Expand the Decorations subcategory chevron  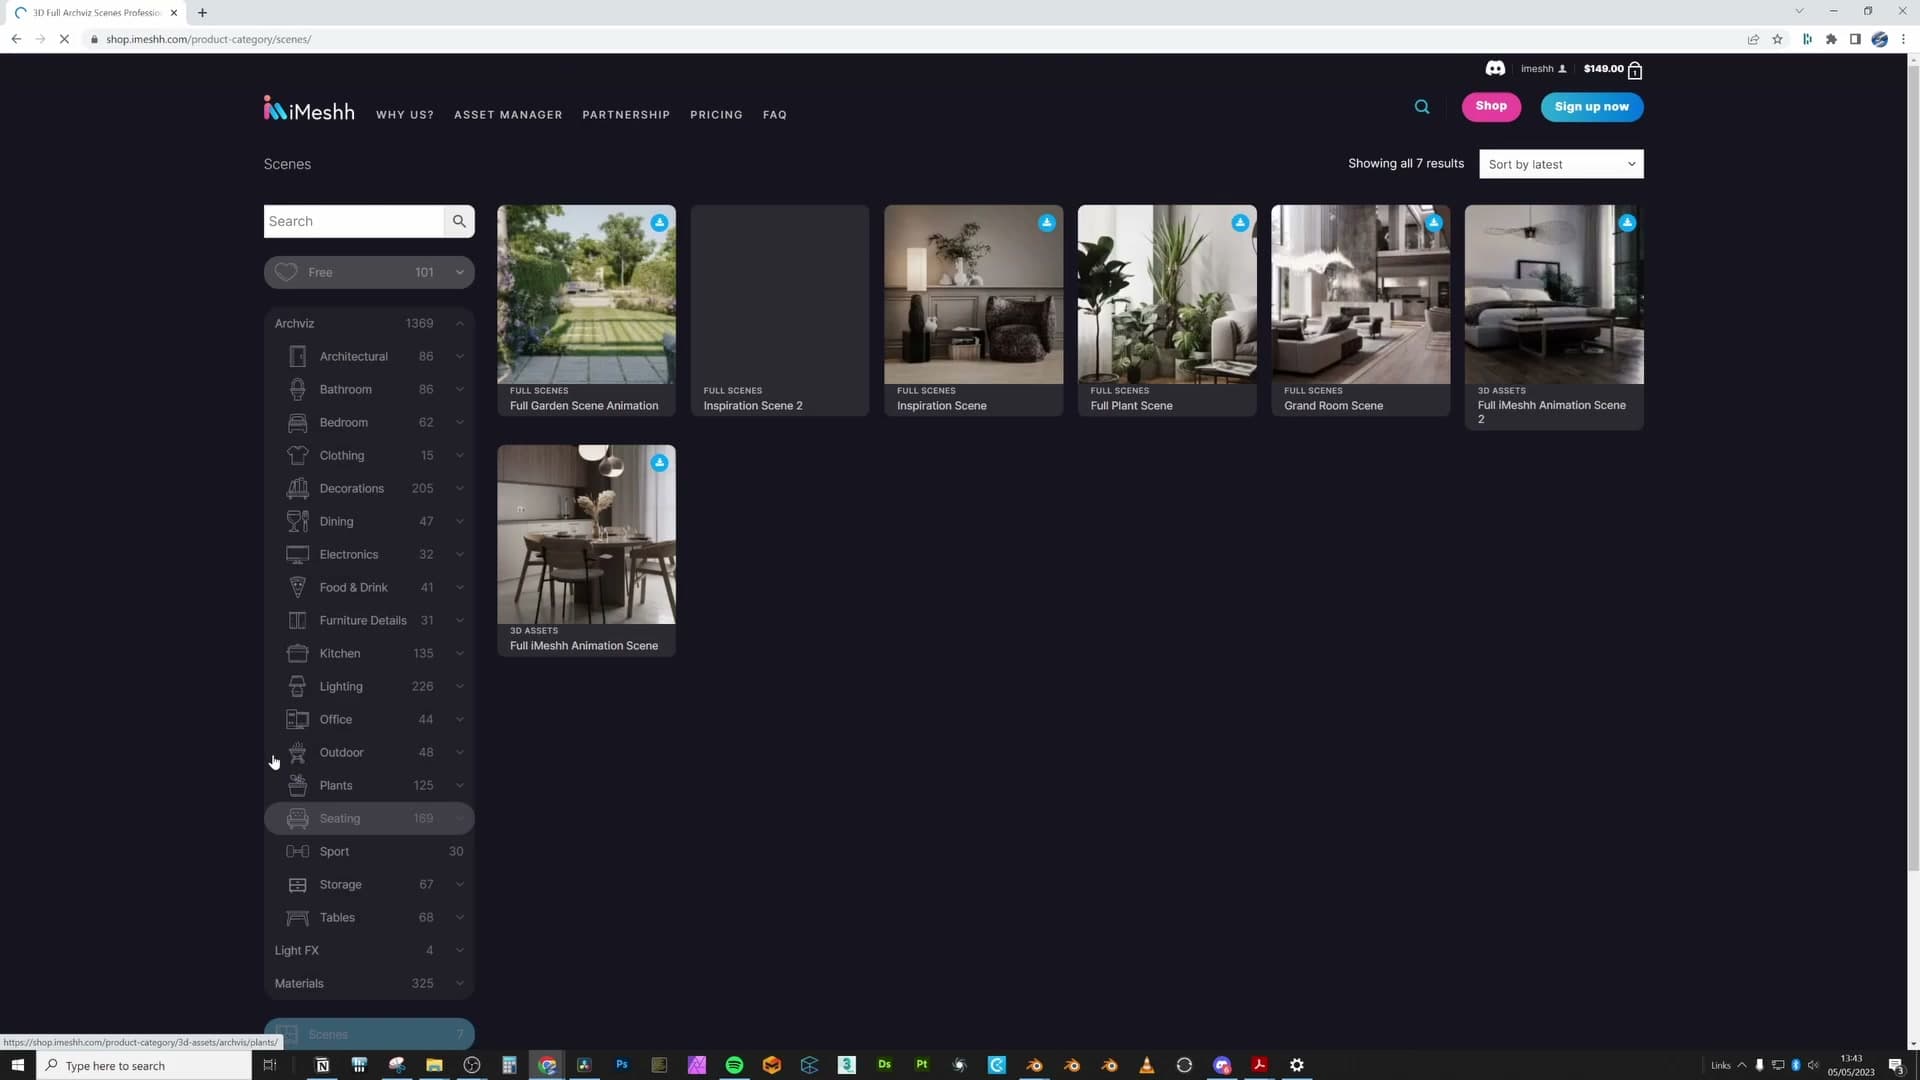click(460, 488)
